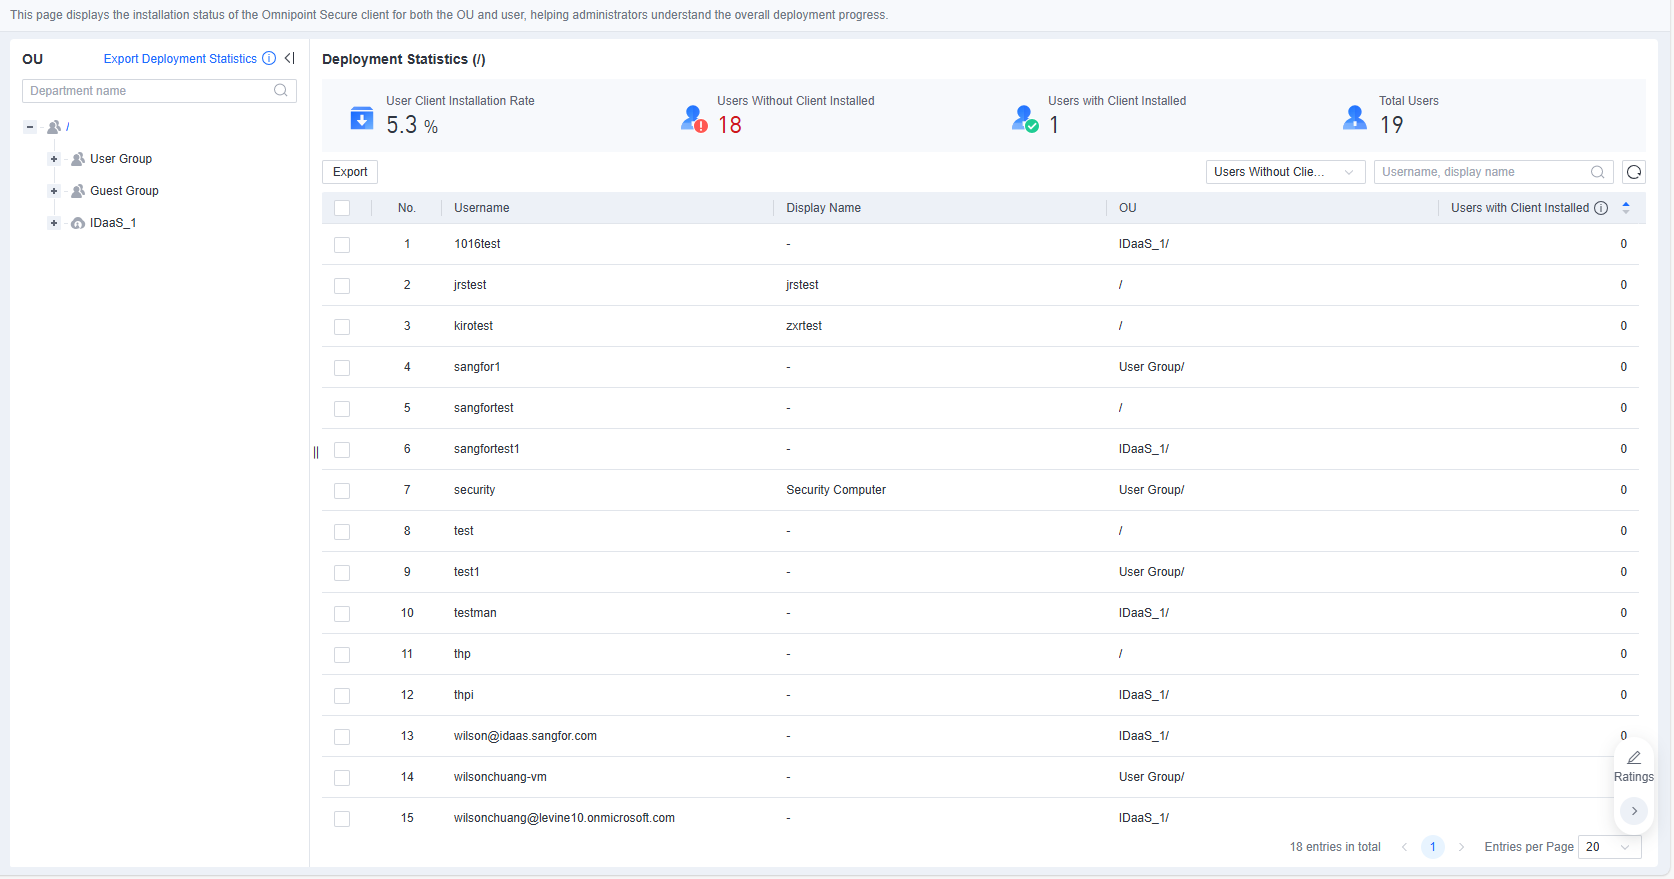Check the box for user jrstest

pos(342,286)
